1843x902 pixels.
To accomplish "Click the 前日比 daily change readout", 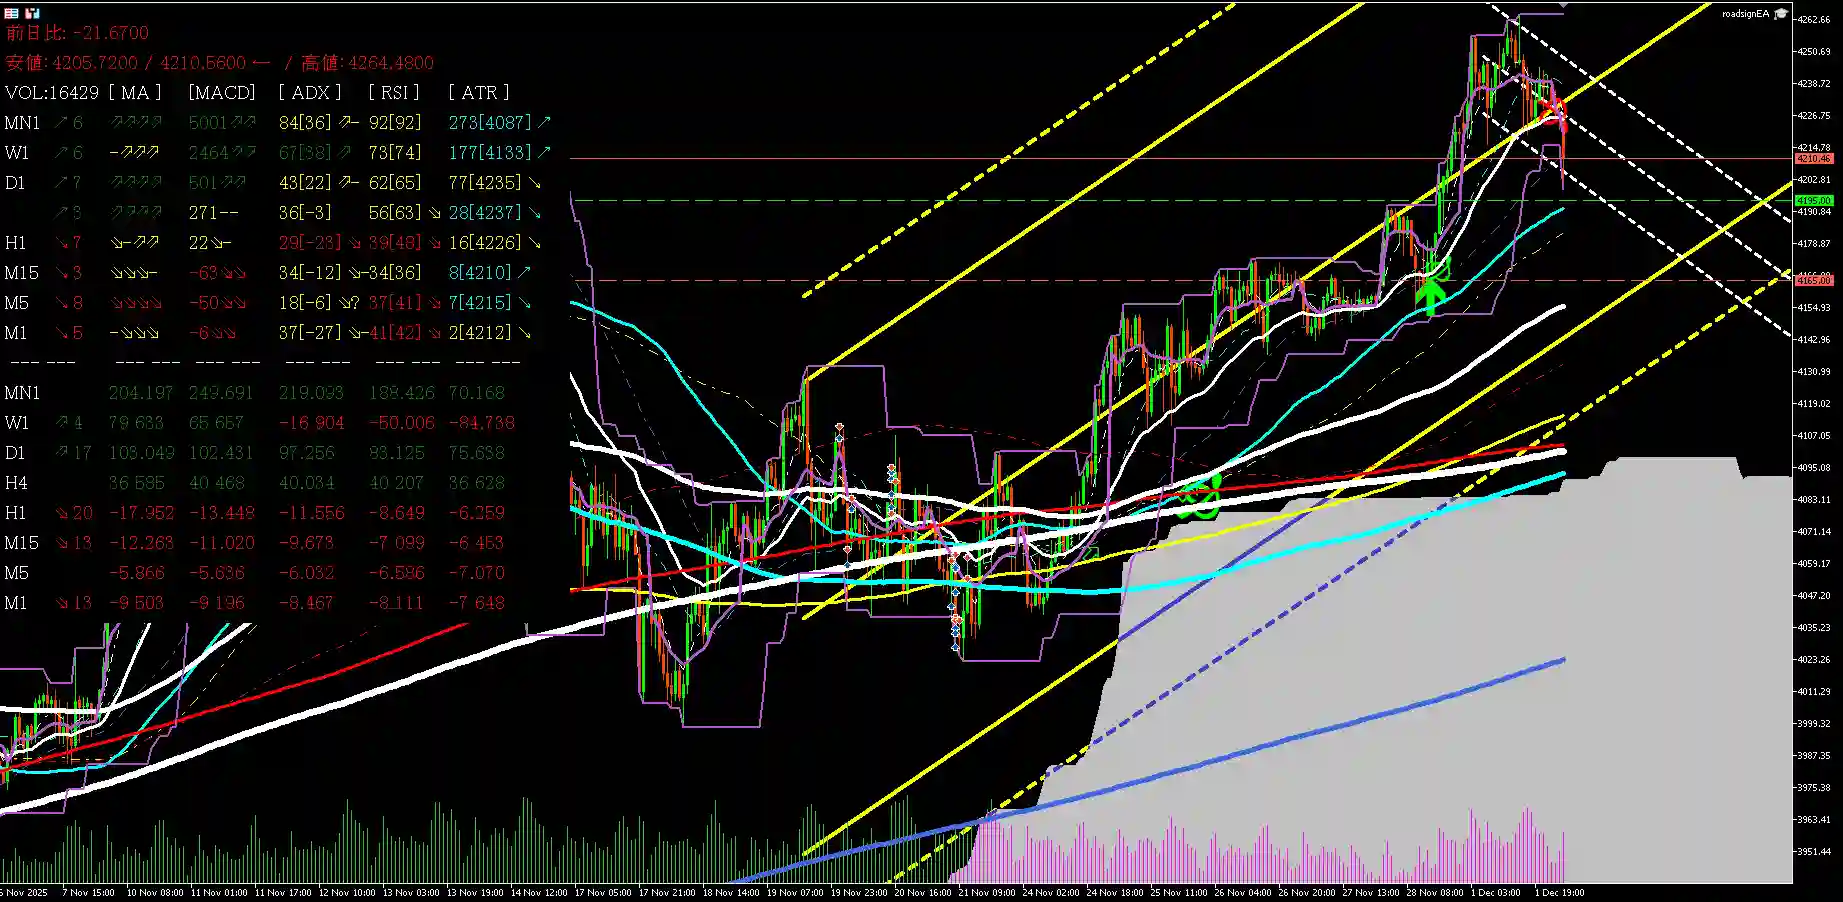I will pos(77,33).
